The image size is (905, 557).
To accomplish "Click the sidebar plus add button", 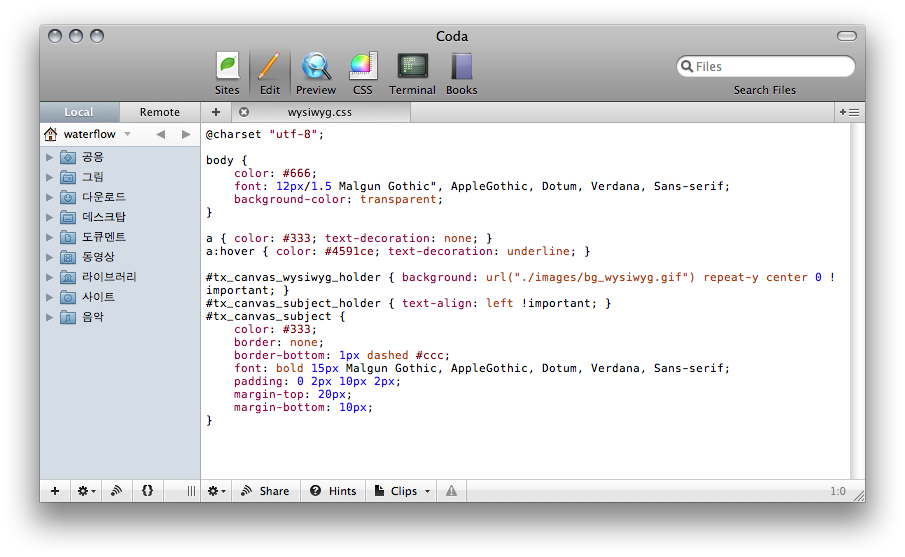I will pyautogui.click(x=55, y=491).
